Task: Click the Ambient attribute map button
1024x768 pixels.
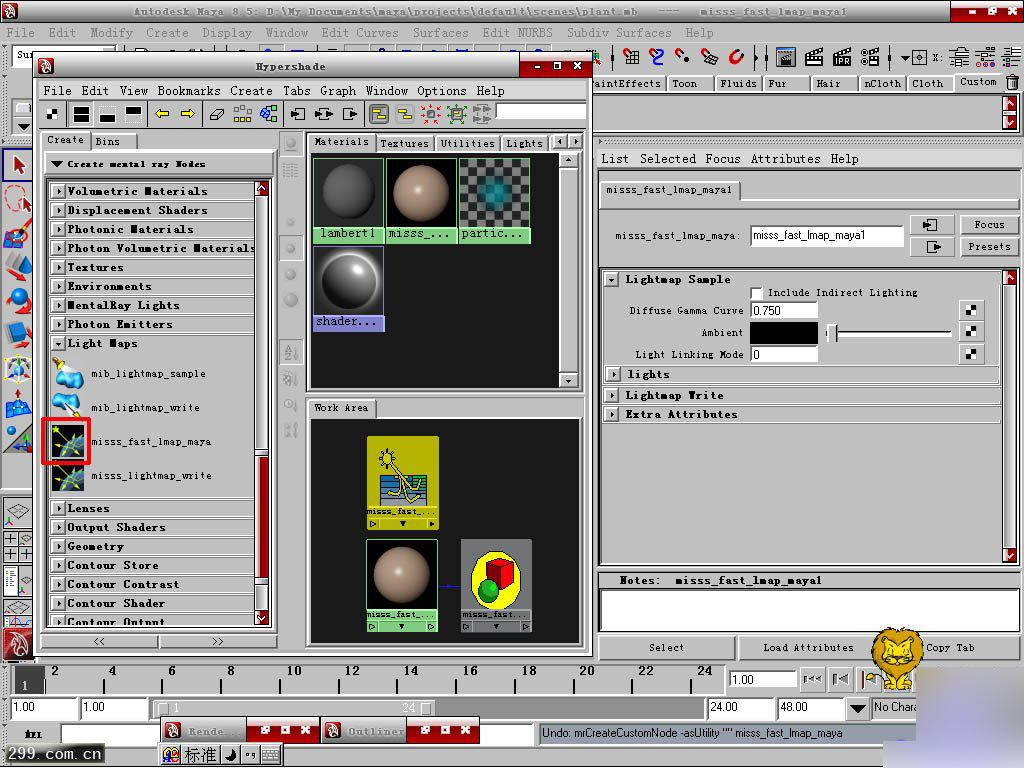Action: point(970,332)
